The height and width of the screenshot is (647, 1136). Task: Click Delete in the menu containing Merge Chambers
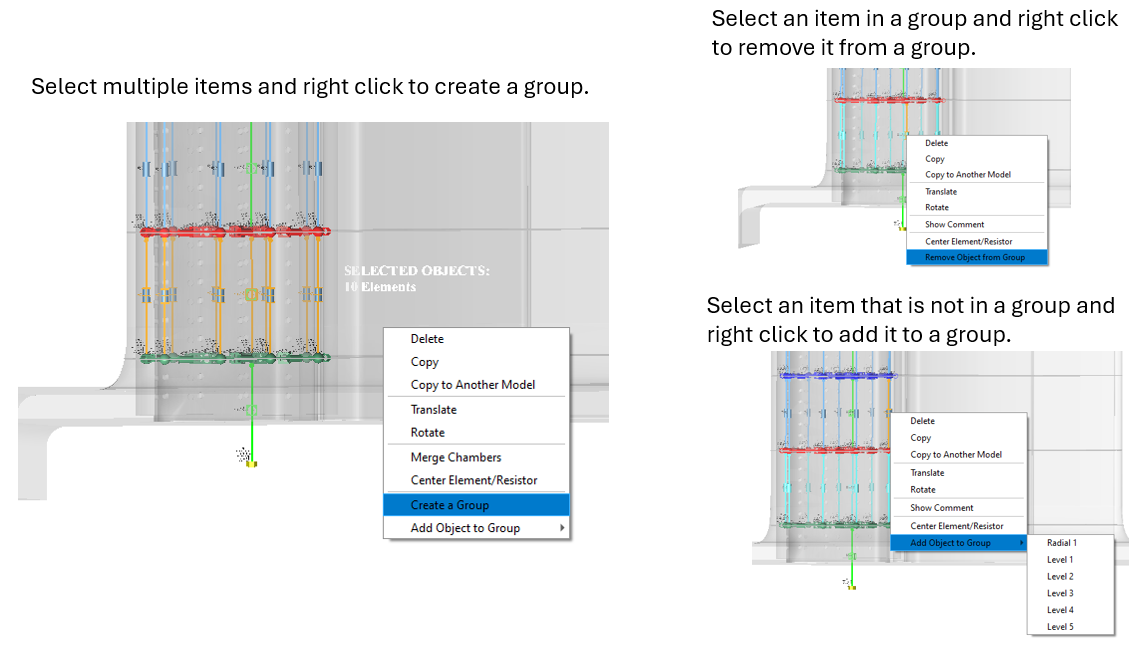click(x=427, y=339)
